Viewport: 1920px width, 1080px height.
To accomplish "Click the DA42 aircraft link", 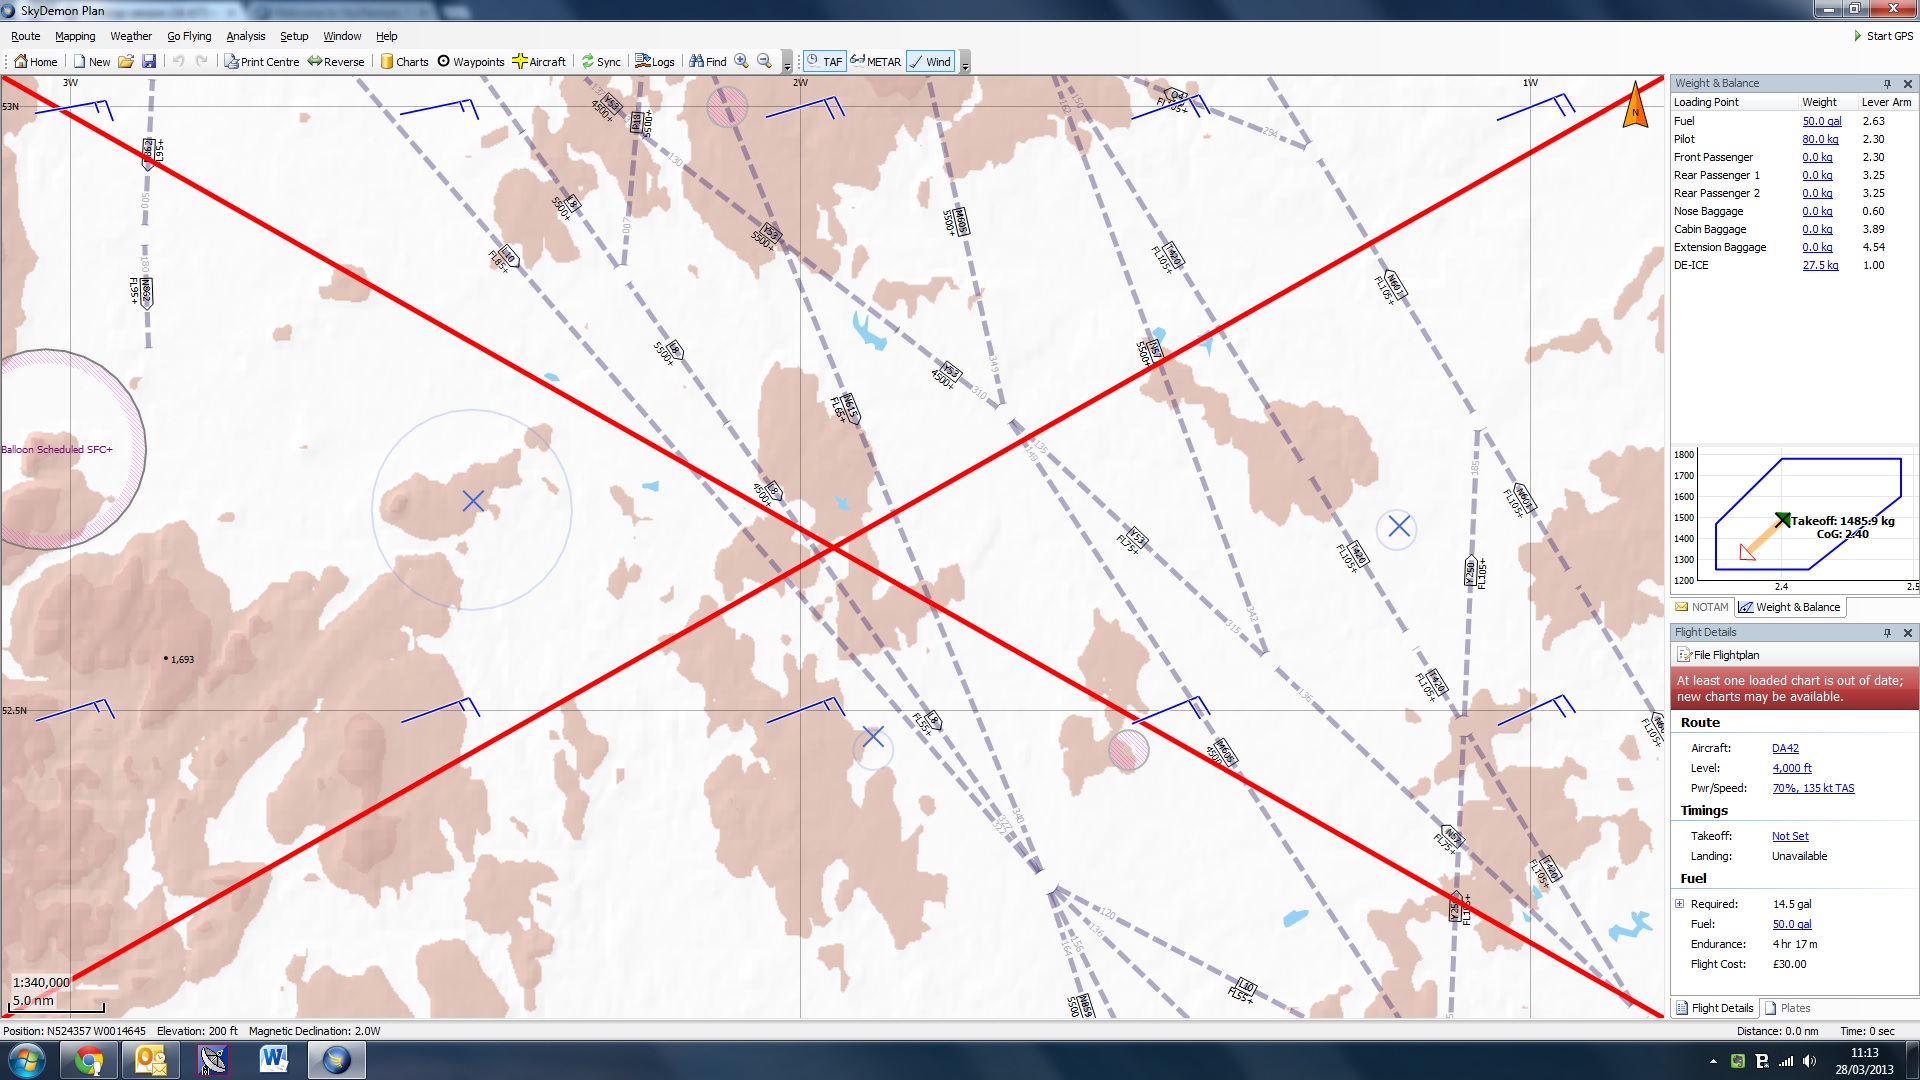I will pos(1785,748).
